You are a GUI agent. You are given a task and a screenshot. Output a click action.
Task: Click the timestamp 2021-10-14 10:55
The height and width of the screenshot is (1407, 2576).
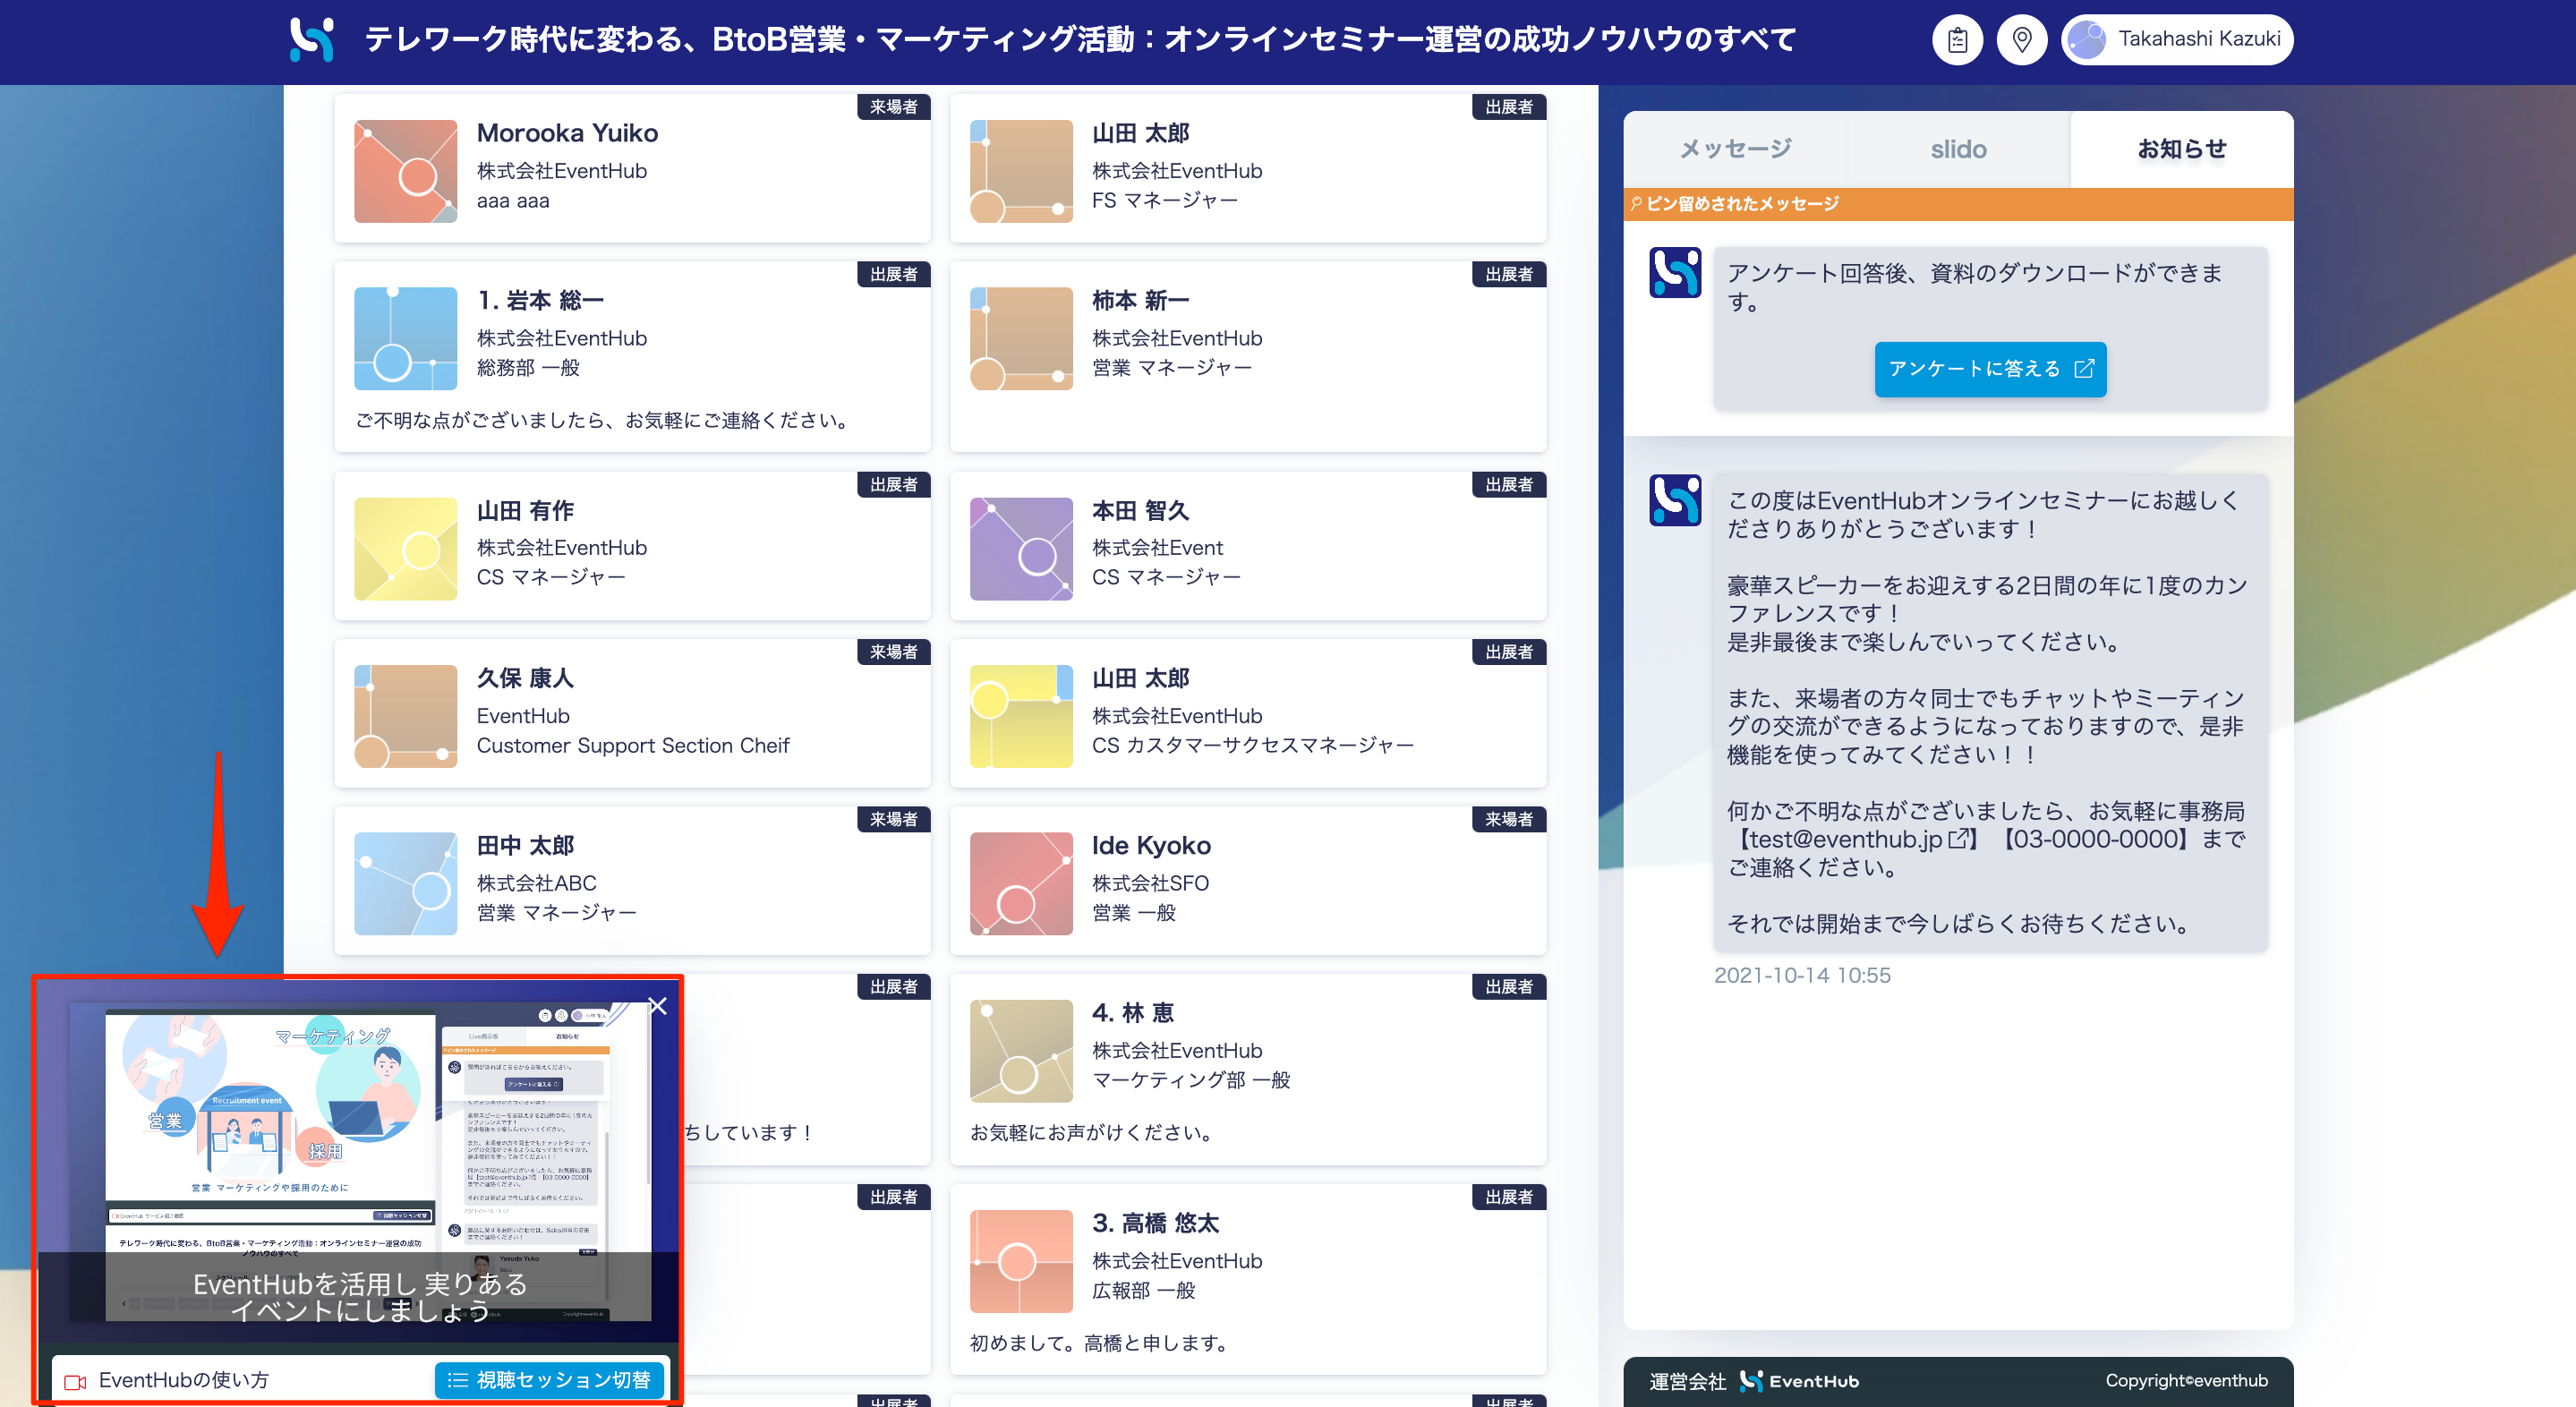click(1802, 975)
